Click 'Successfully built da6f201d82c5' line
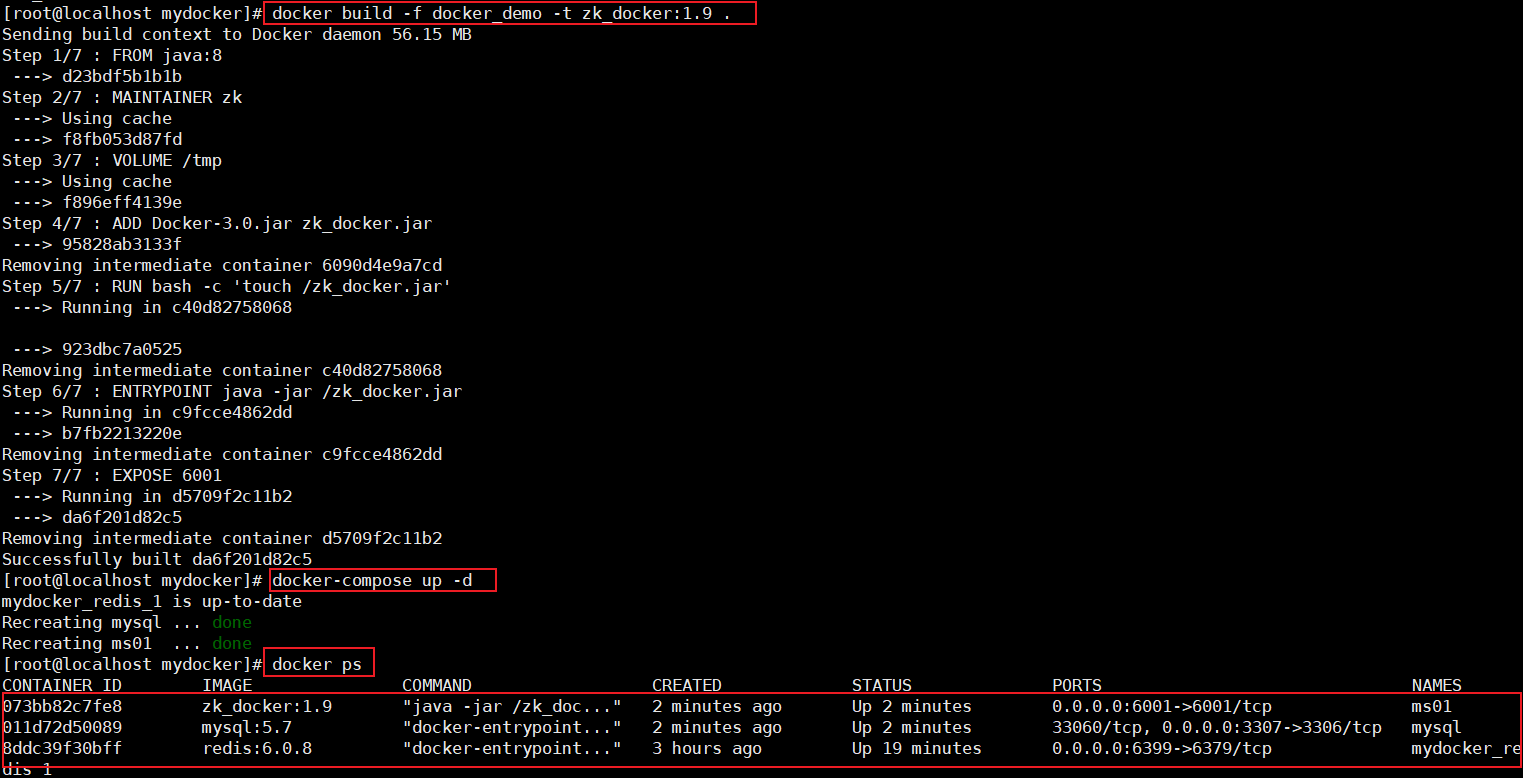 pos(157,560)
